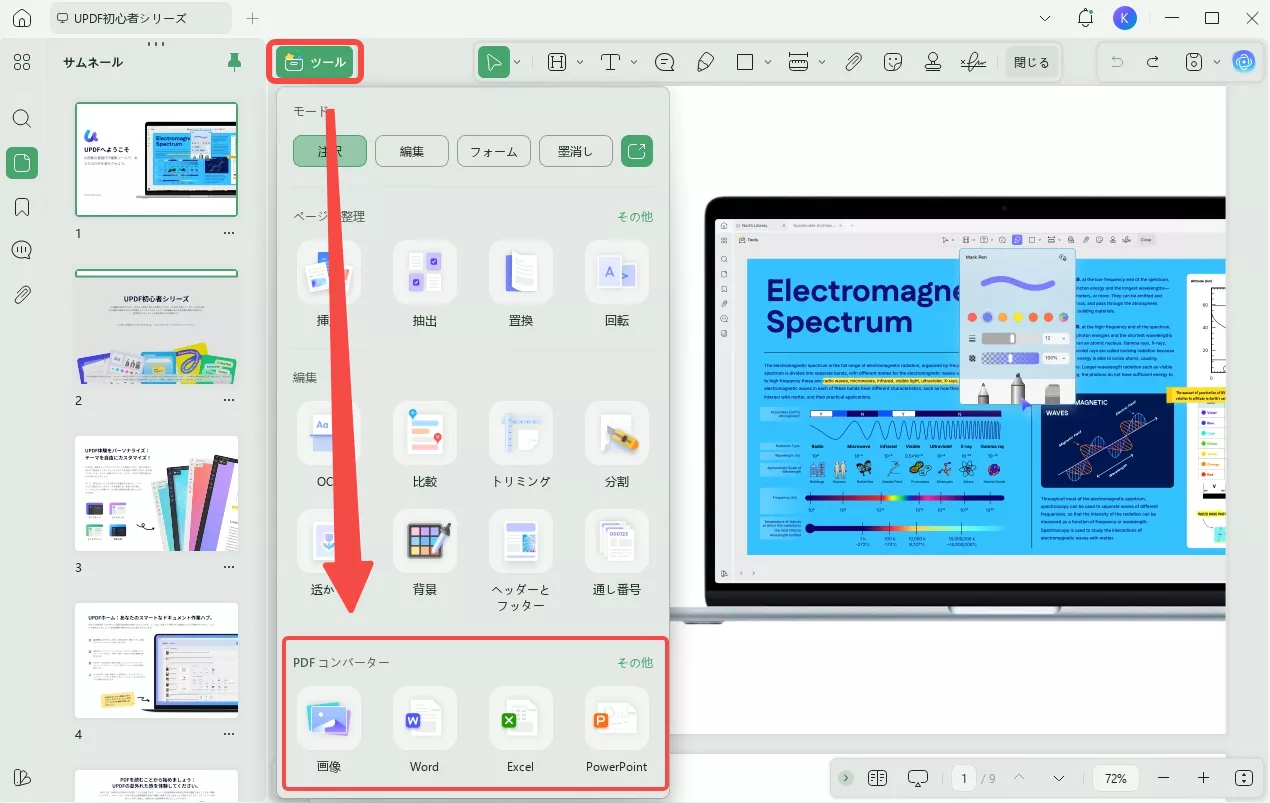Open the 背景 background tool

click(424, 541)
